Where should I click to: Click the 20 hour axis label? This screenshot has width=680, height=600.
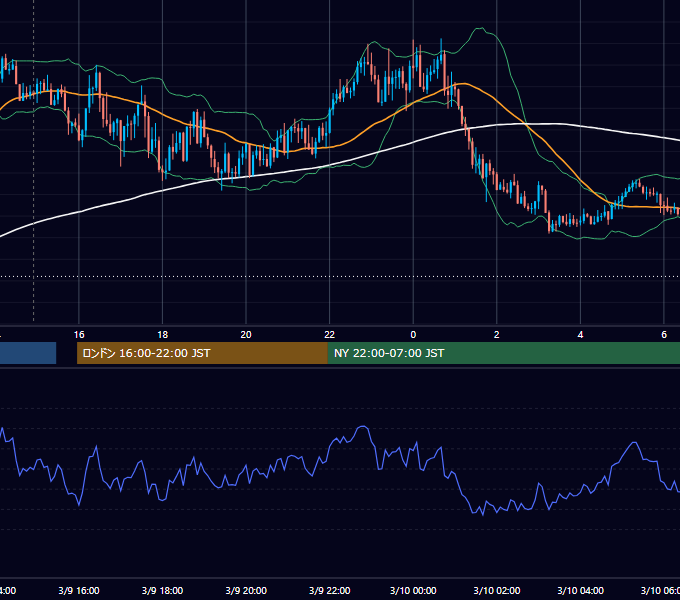[246, 335]
